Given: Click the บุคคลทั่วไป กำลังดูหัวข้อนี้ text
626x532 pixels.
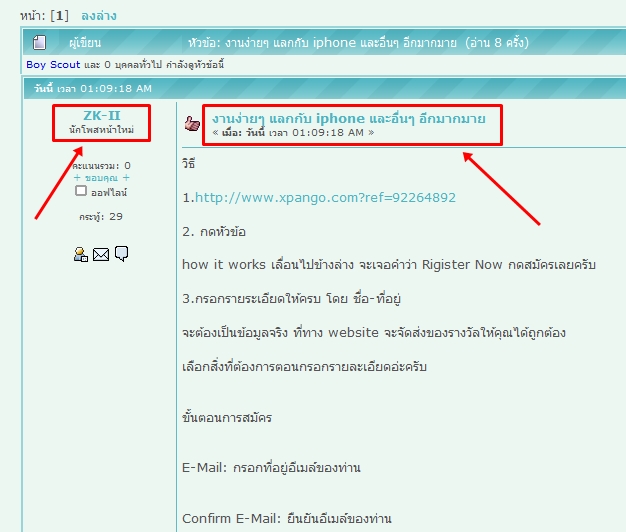Looking at the screenshot, I should click(x=169, y=65).
